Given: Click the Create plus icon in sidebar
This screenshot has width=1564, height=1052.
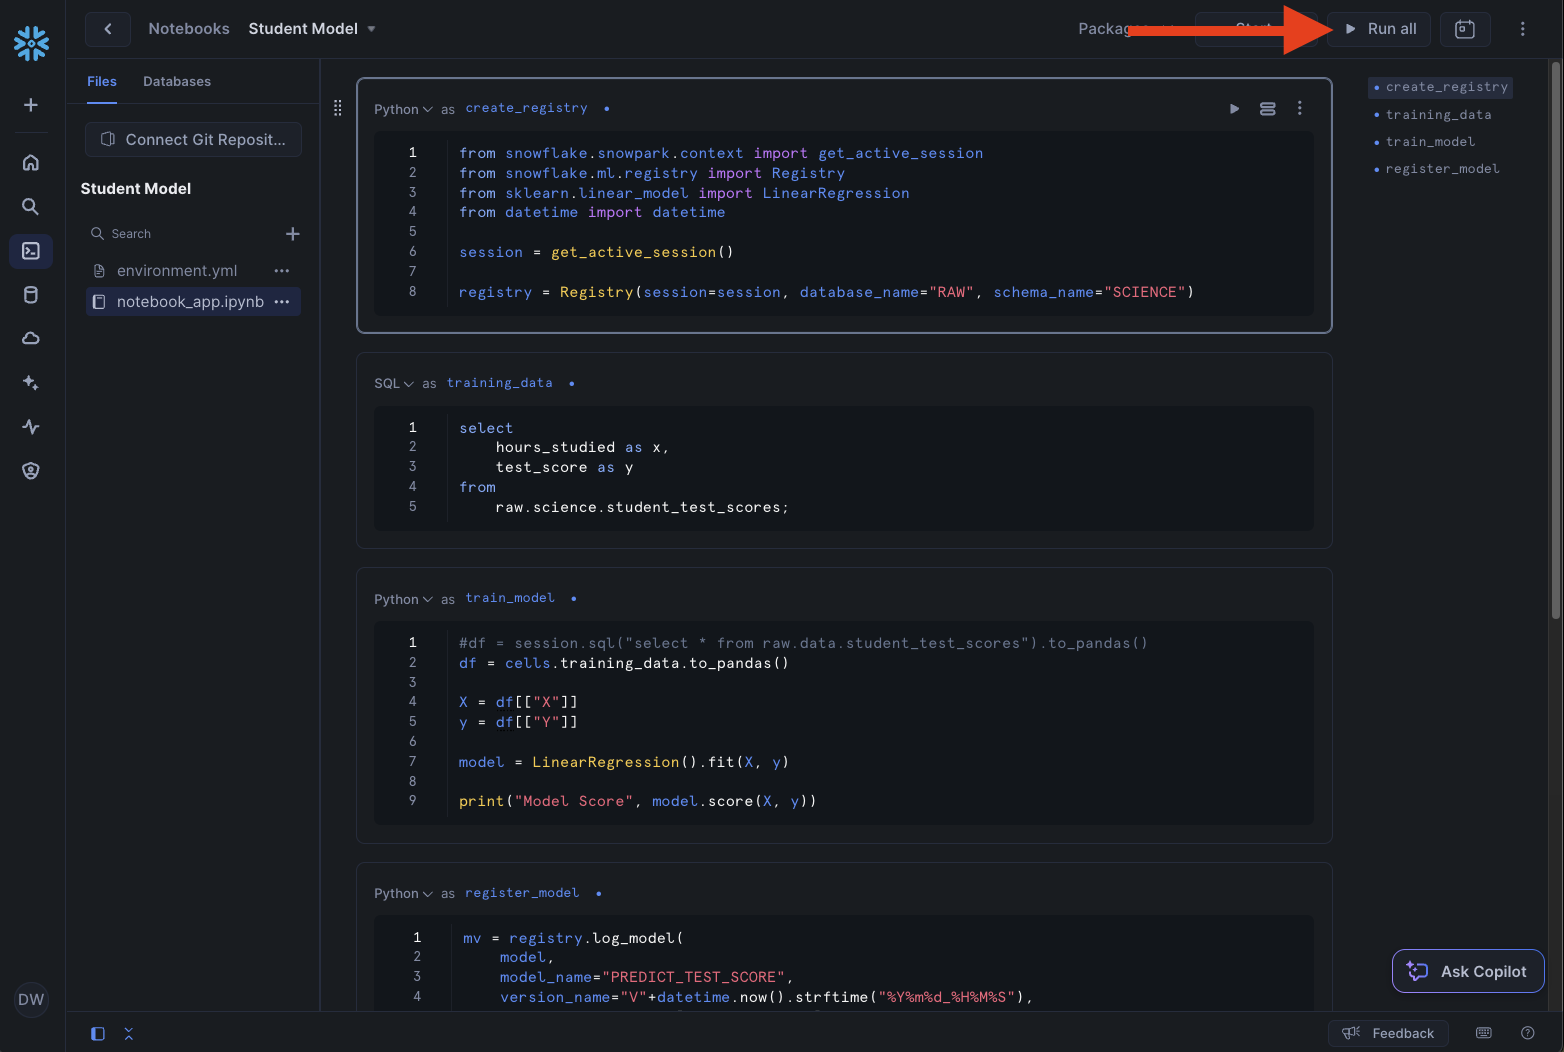Looking at the screenshot, I should [x=31, y=105].
